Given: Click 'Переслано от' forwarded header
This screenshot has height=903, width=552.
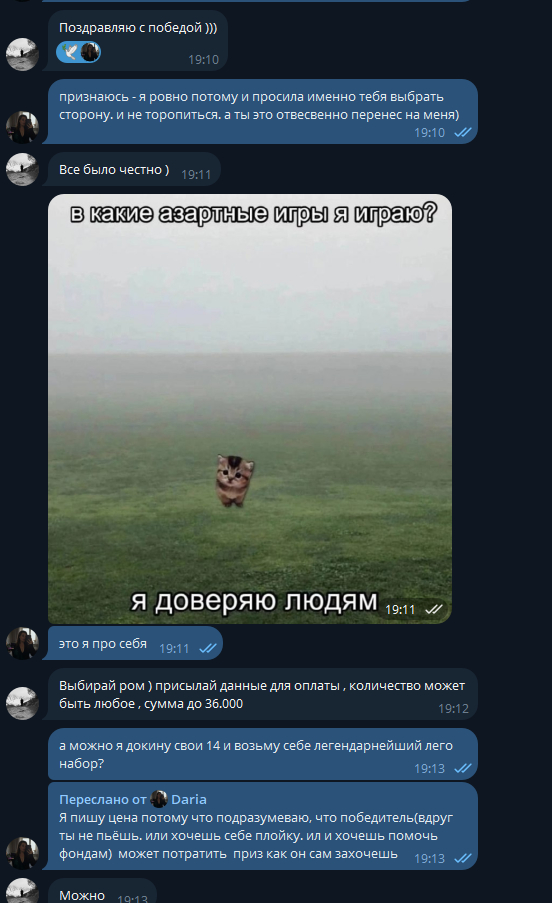Looking at the screenshot, I should [102, 799].
